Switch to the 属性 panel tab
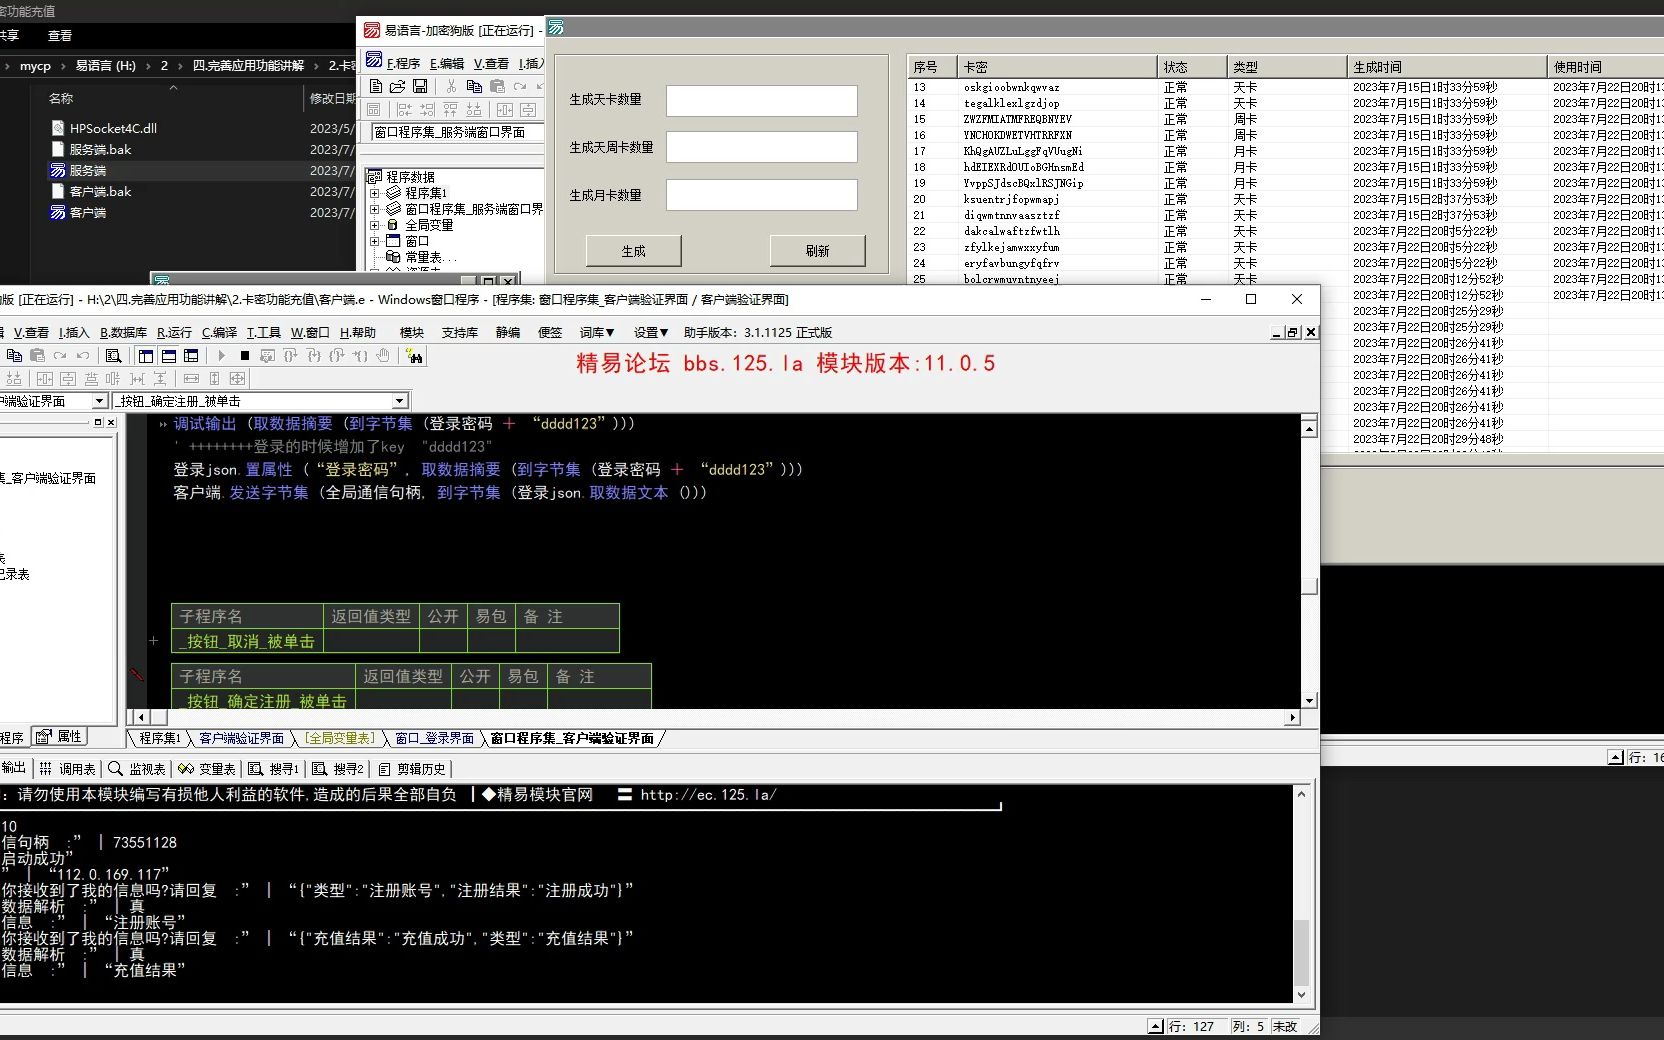This screenshot has height=1040, width=1664. [x=60, y=737]
